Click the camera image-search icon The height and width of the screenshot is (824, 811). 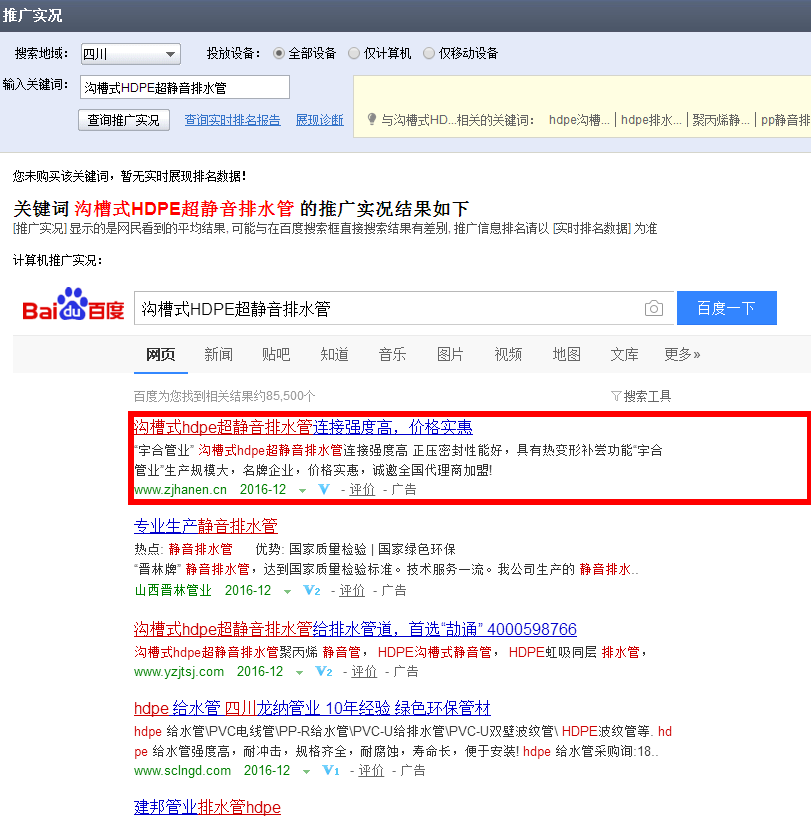[653, 308]
